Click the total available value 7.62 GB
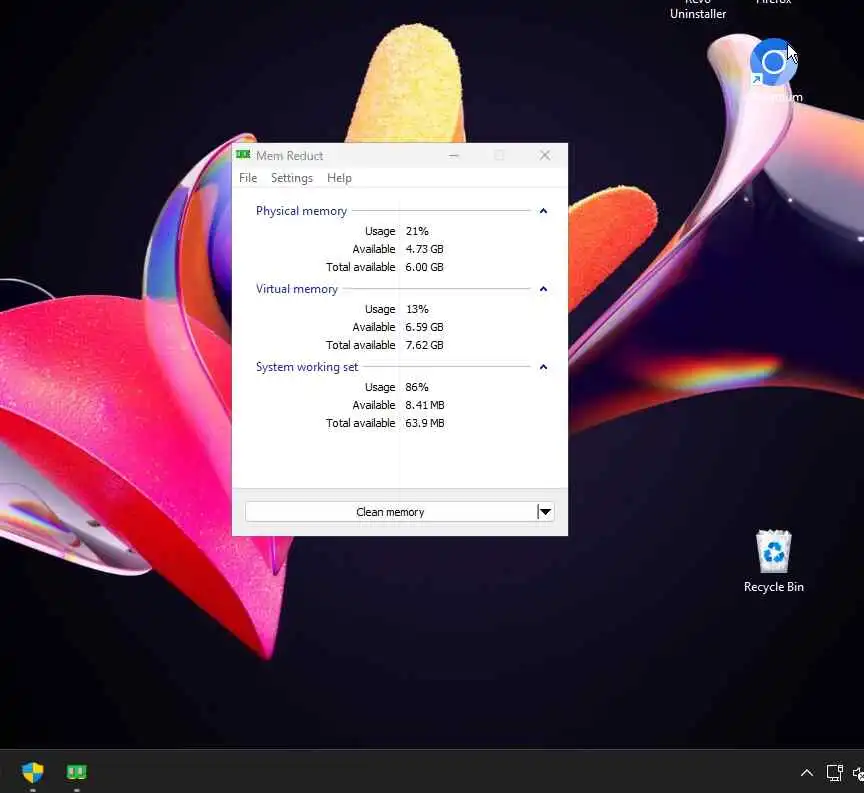Image resolution: width=864 pixels, height=793 pixels. tap(424, 345)
